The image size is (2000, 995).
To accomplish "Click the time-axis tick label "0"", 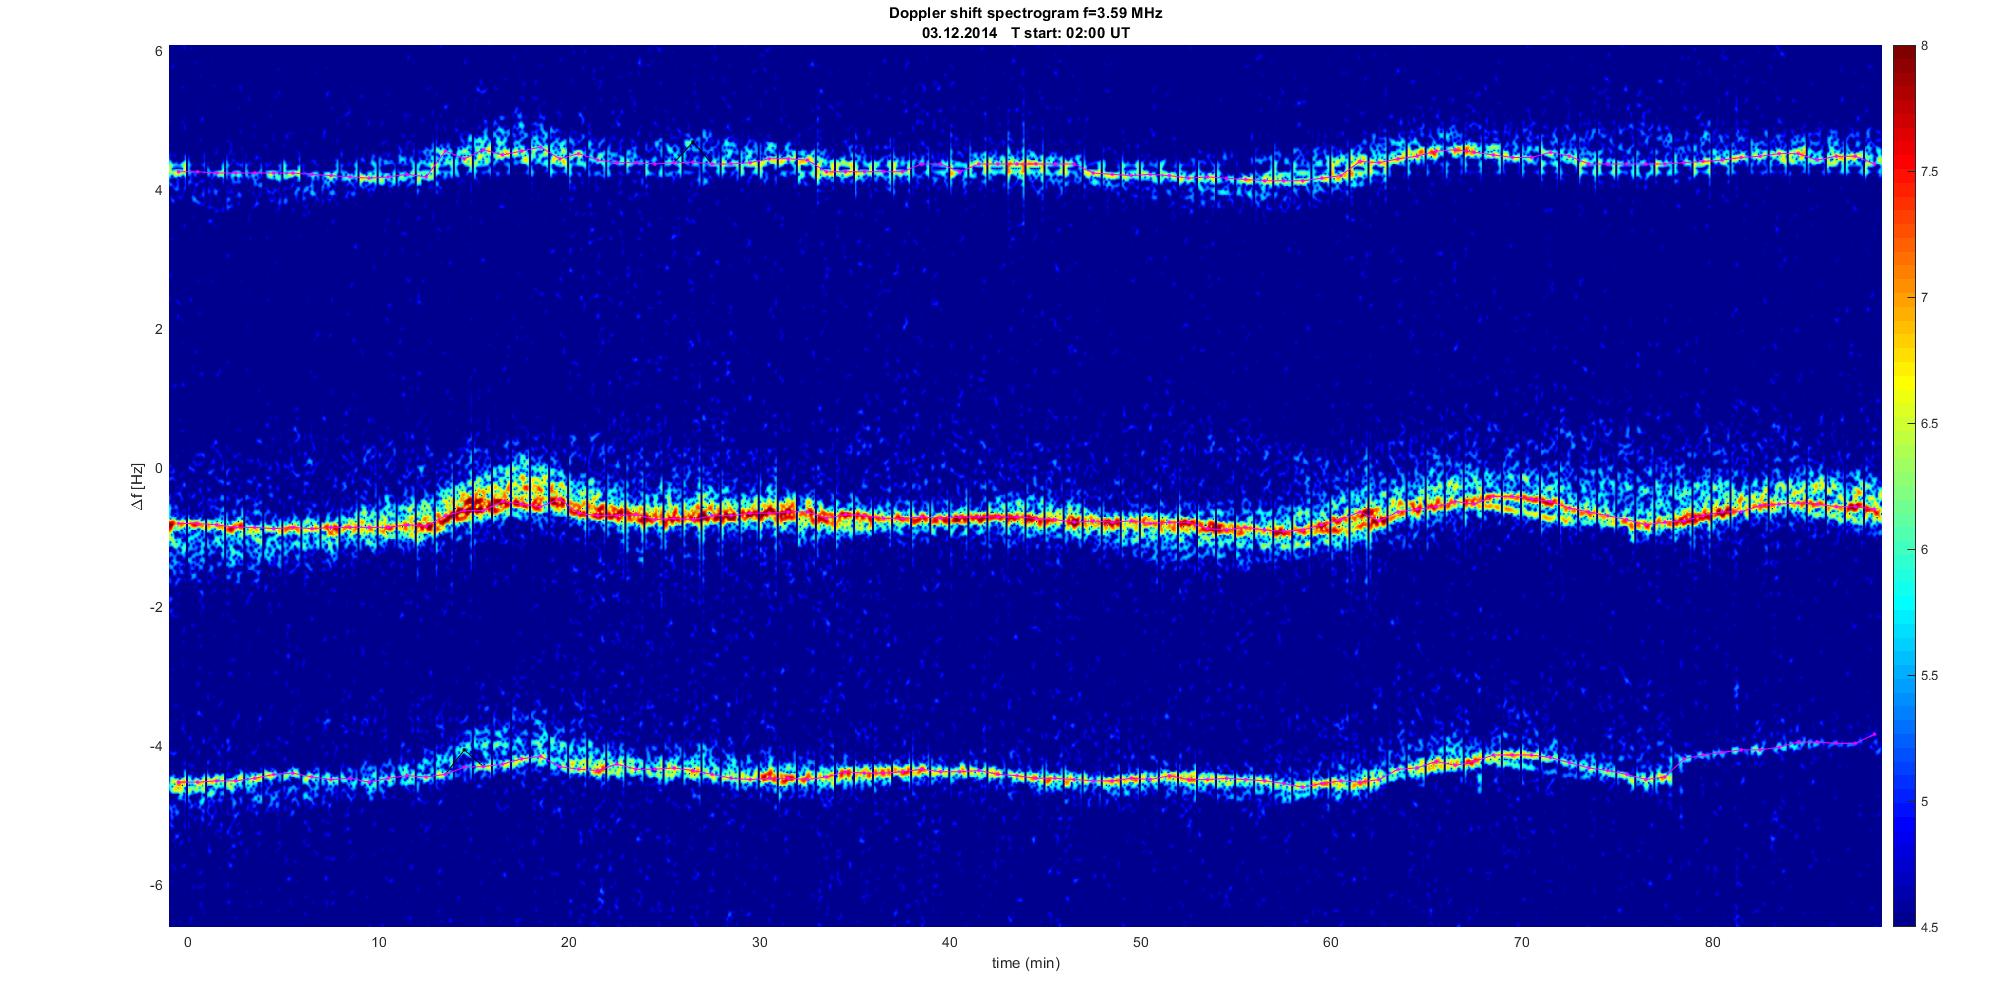I will tap(188, 942).
